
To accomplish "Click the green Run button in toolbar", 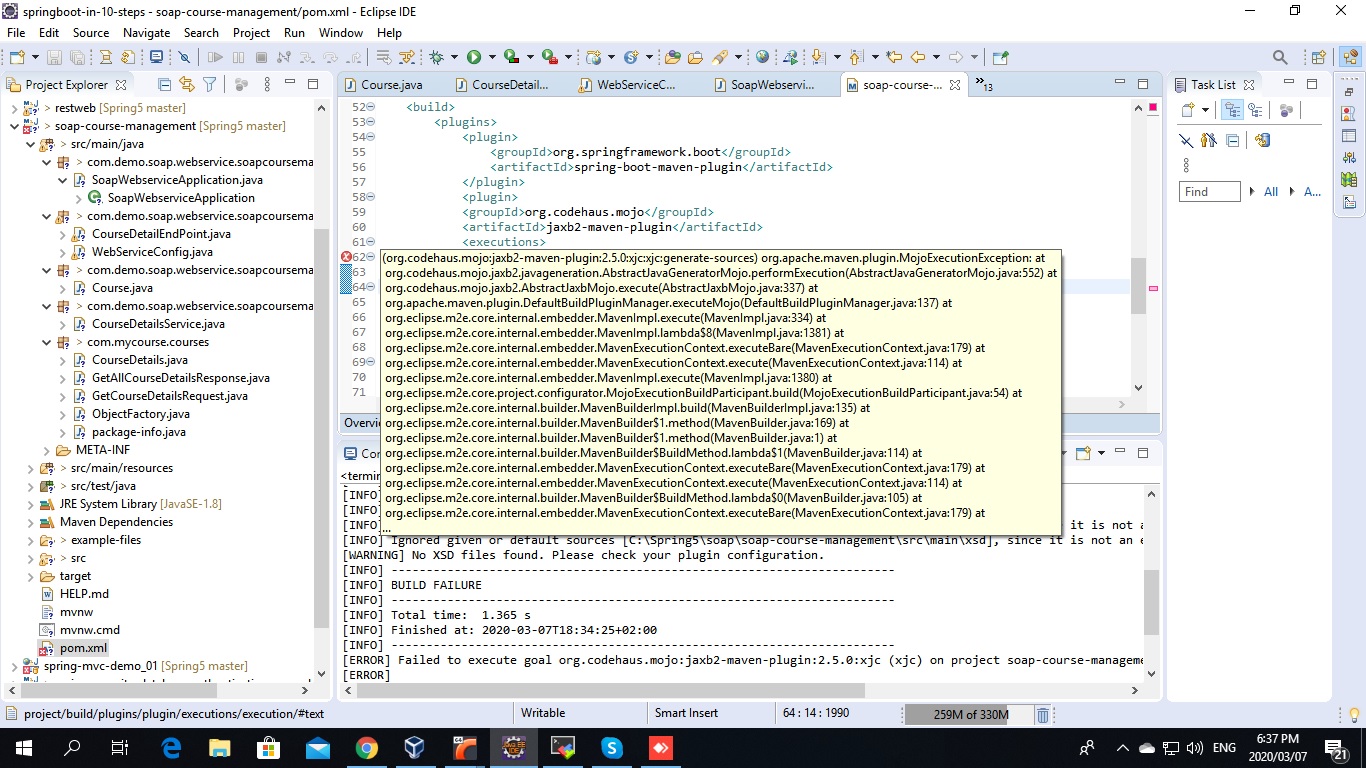I will click(x=474, y=58).
